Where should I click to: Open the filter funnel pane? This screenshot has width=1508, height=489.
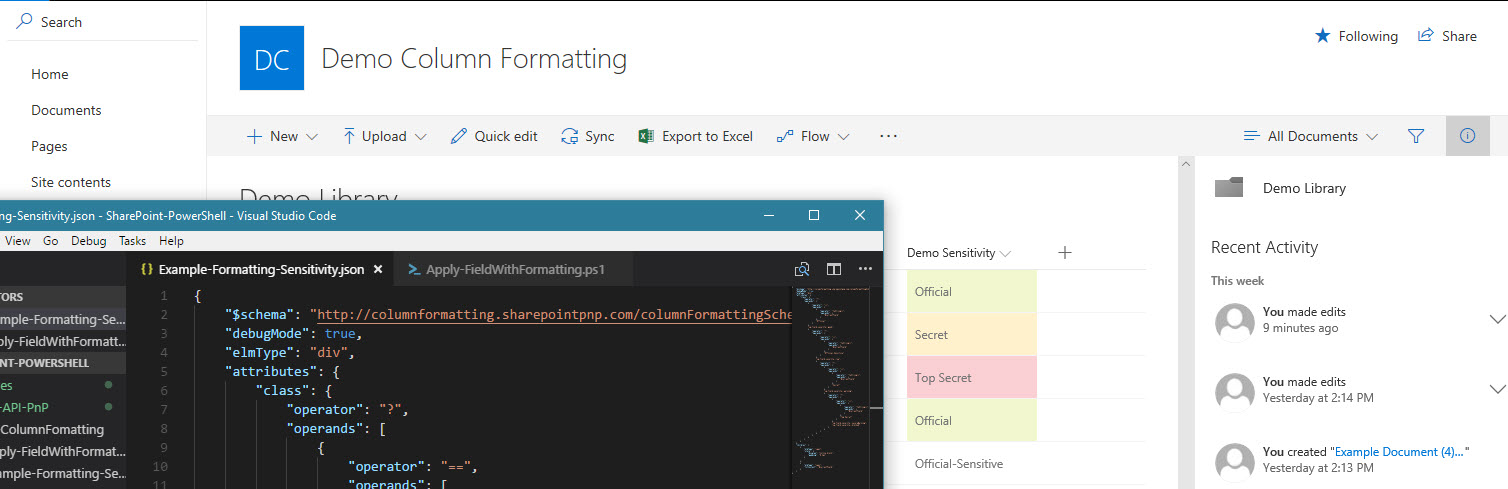pos(1416,136)
